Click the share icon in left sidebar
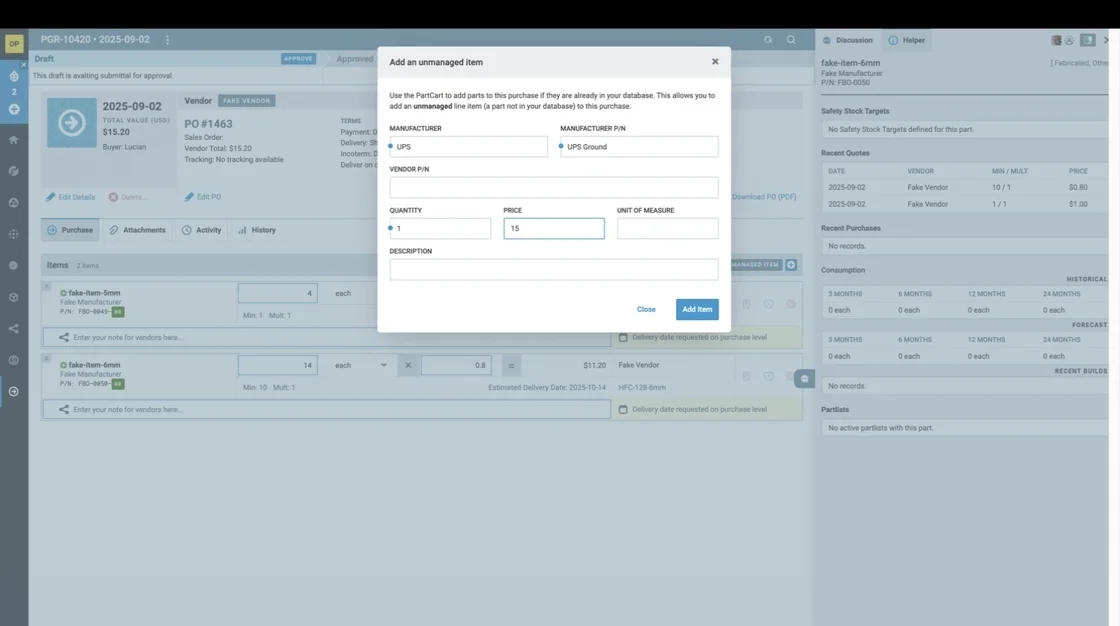This screenshot has width=1120, height=626. point(14,328)
